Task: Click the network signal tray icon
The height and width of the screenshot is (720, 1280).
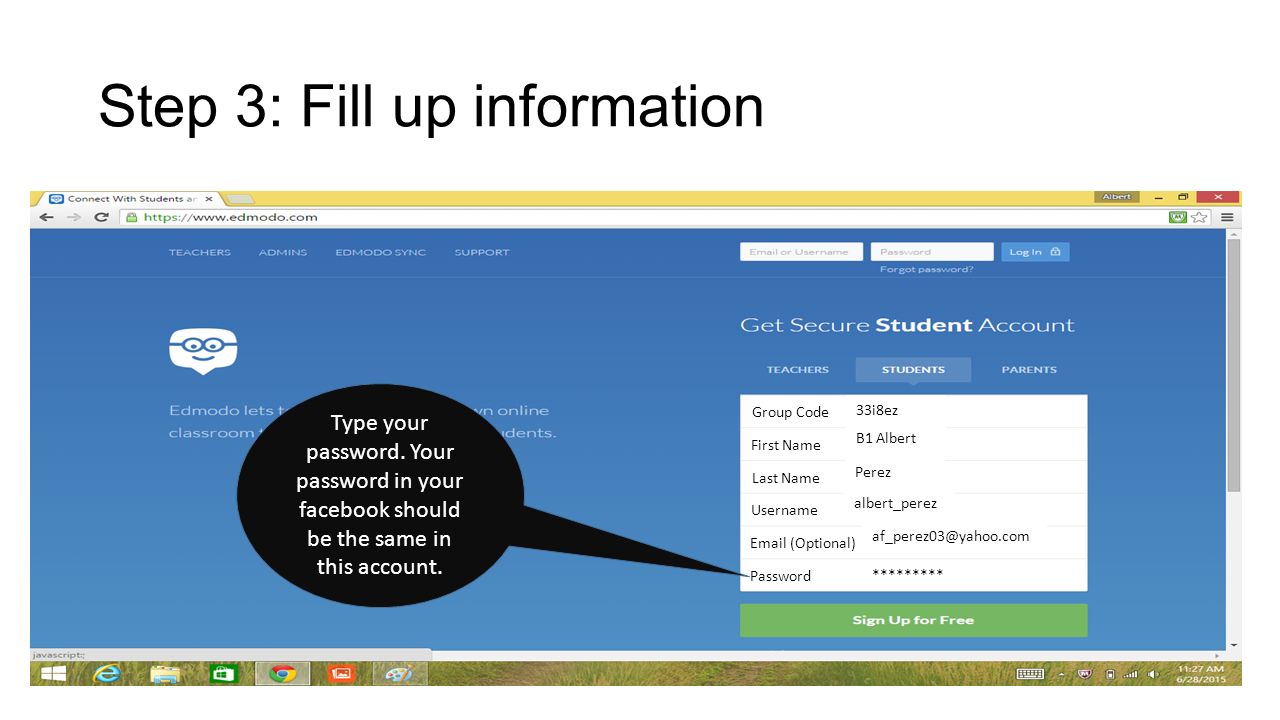Action: click(1131, 674)
